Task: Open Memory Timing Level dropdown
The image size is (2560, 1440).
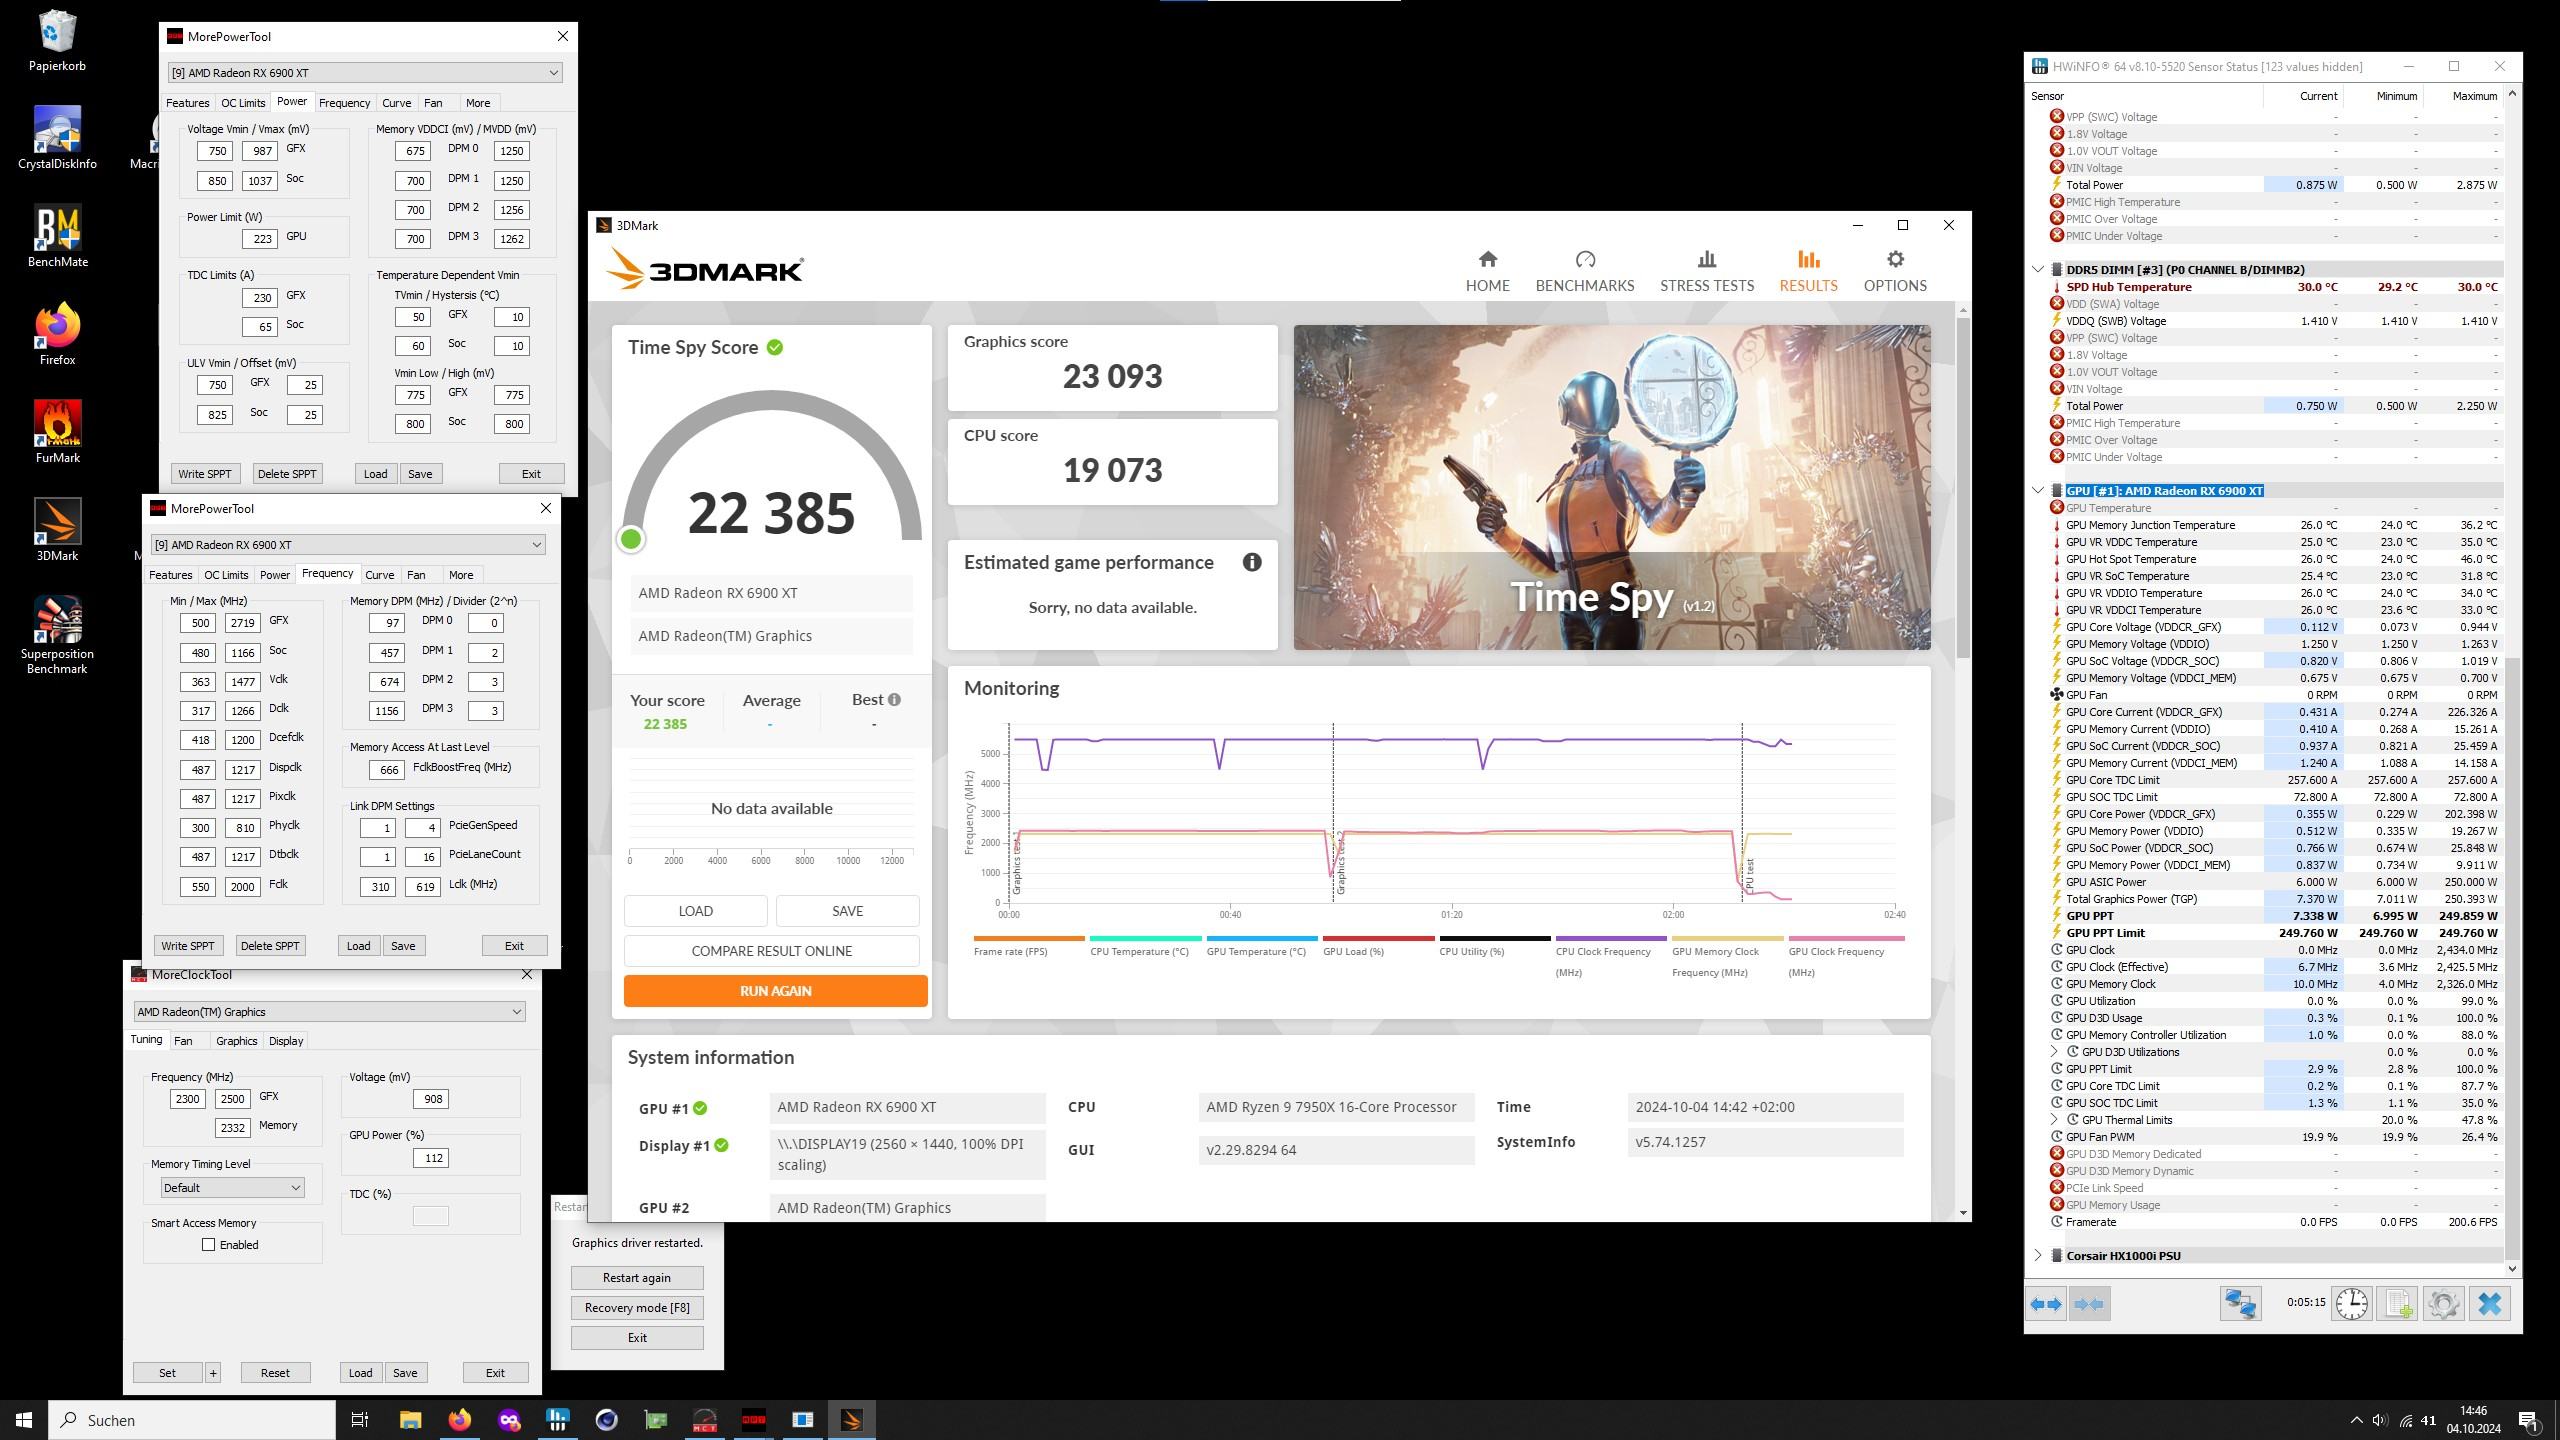Action: (x=232, y=1188)
